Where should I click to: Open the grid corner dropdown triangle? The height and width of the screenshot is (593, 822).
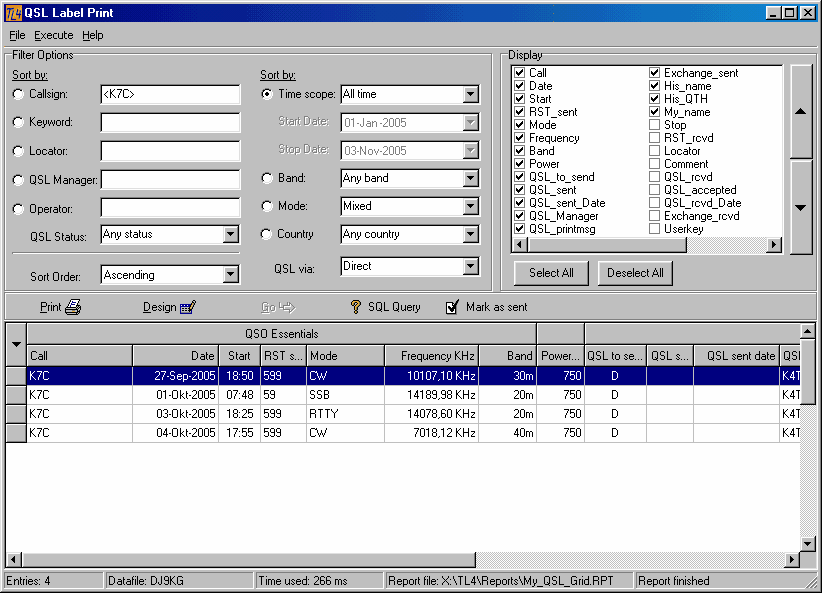click(16, 344)
